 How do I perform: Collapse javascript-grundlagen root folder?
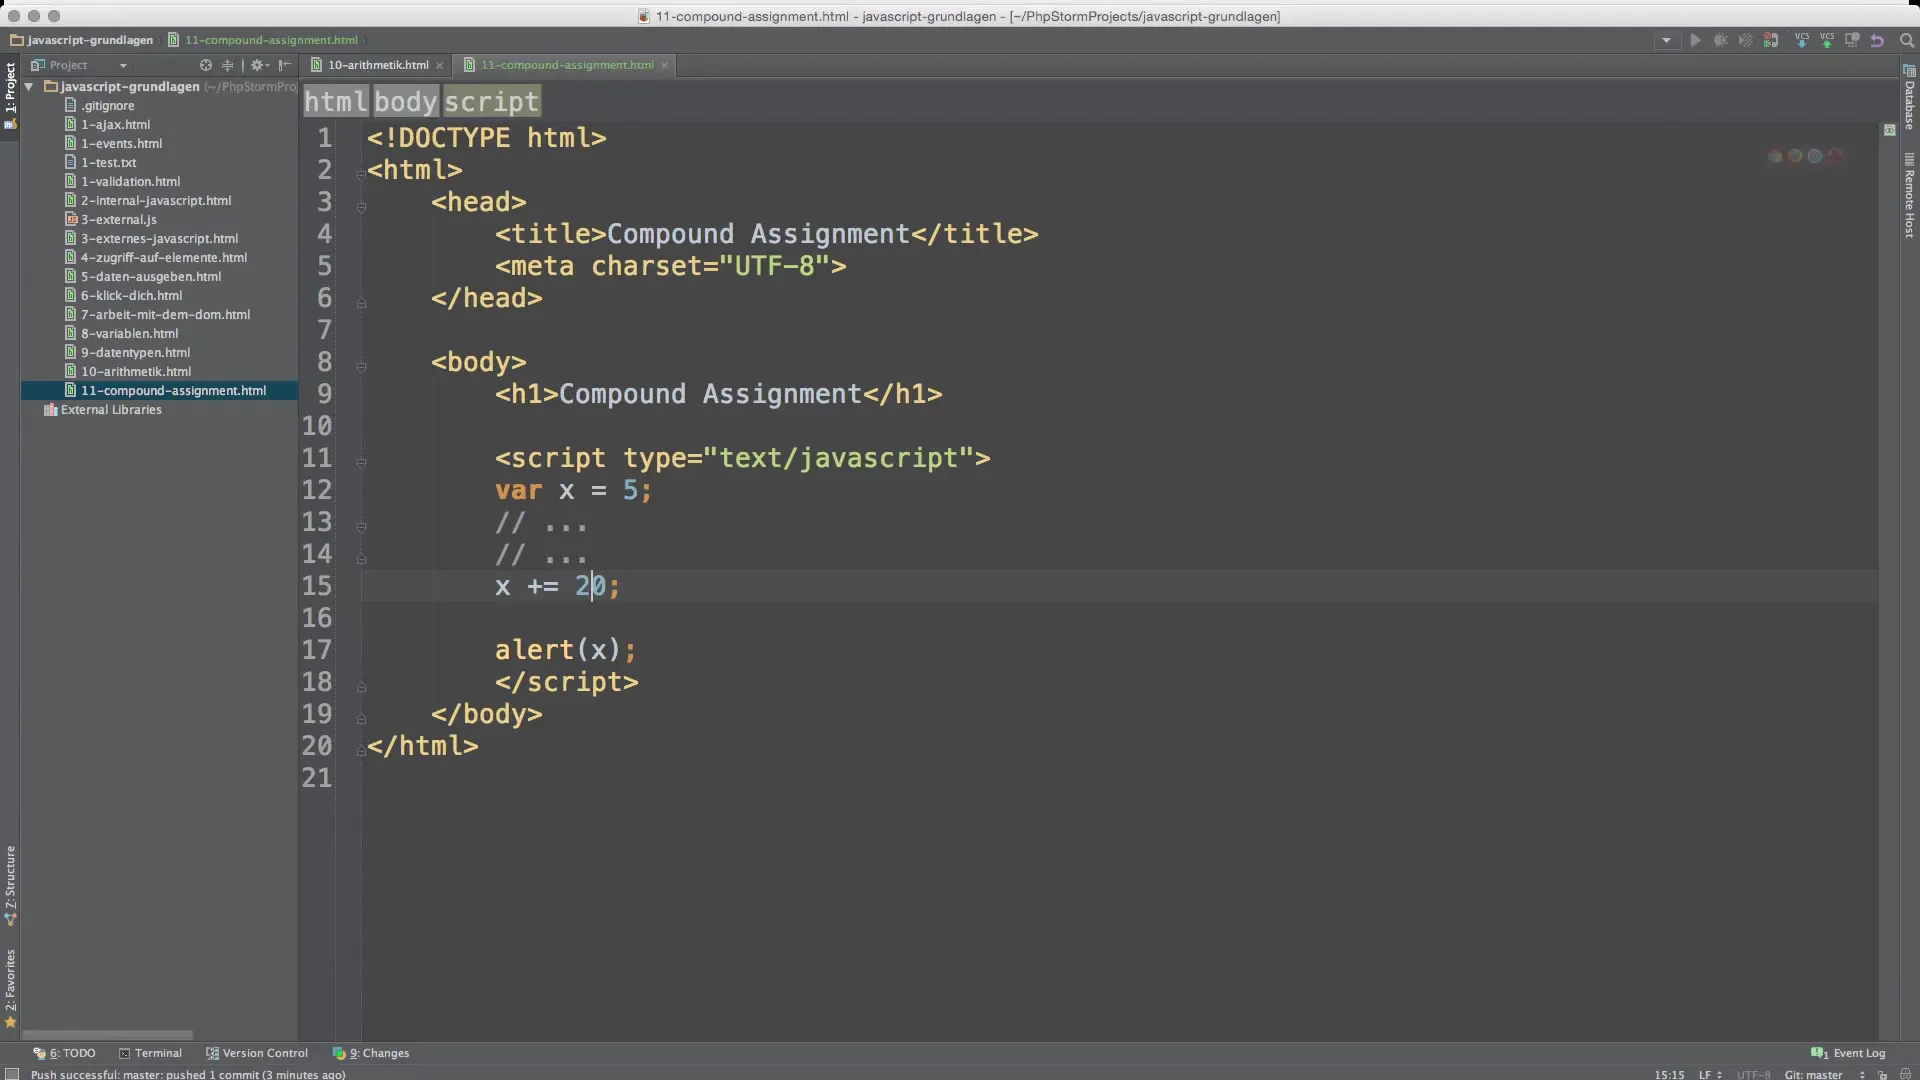pyautogui.click(x=30, y=87)
